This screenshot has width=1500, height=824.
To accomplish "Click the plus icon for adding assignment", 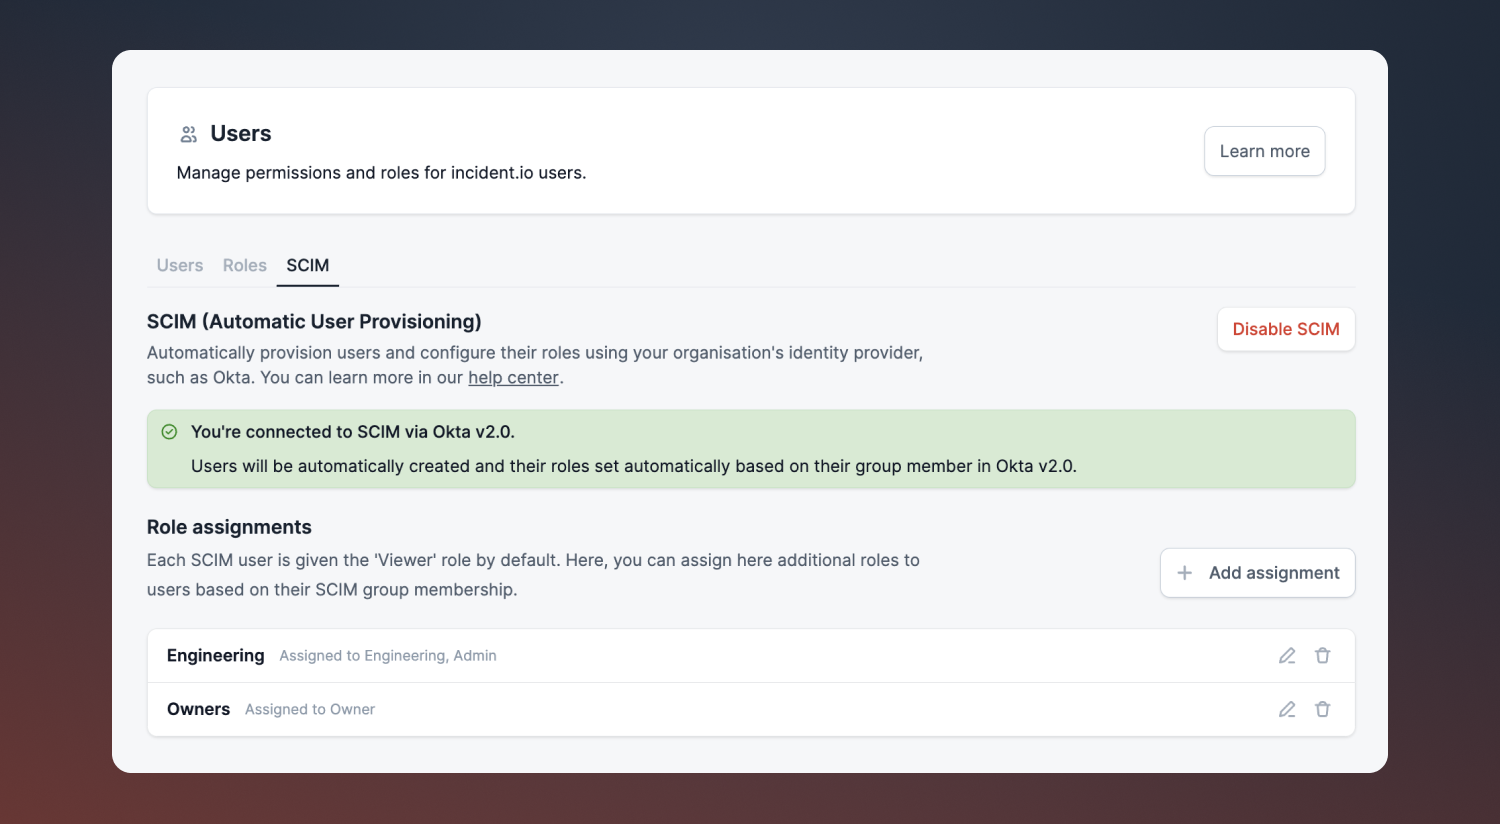I will pyautogui.click(x=1185, y=573).
